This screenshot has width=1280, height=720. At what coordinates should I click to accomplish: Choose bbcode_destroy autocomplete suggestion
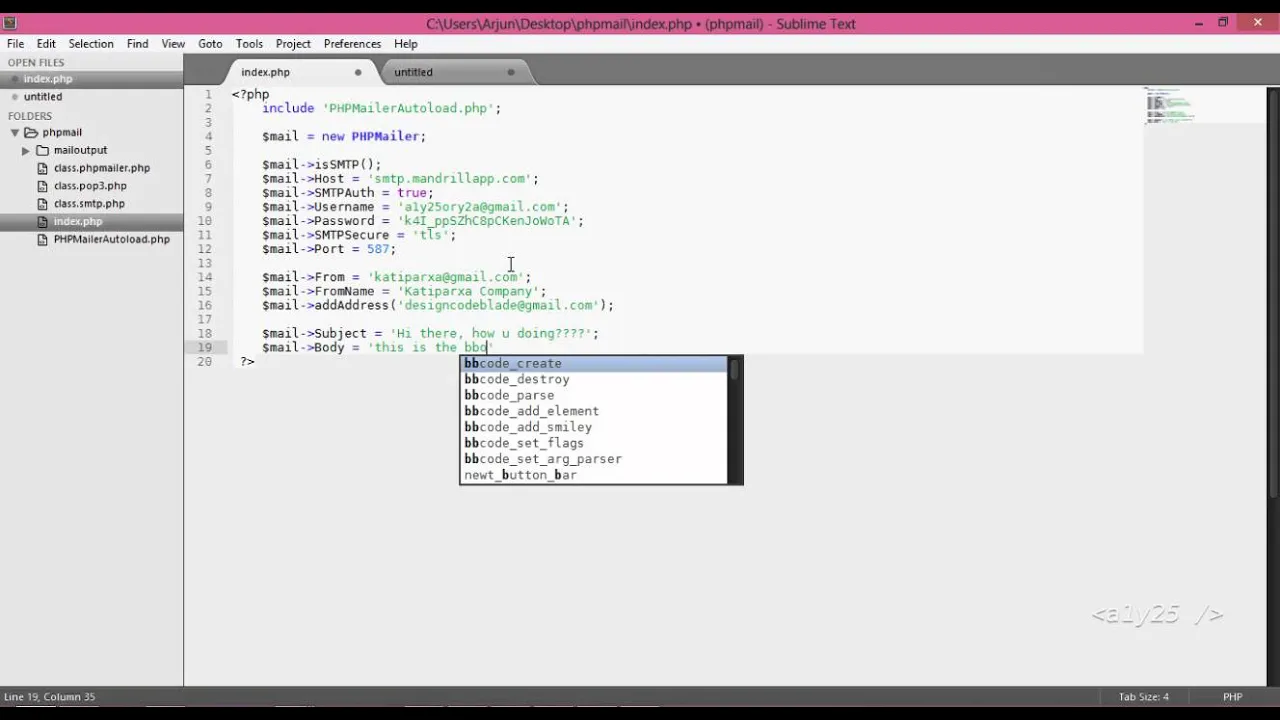coord(594,380)
